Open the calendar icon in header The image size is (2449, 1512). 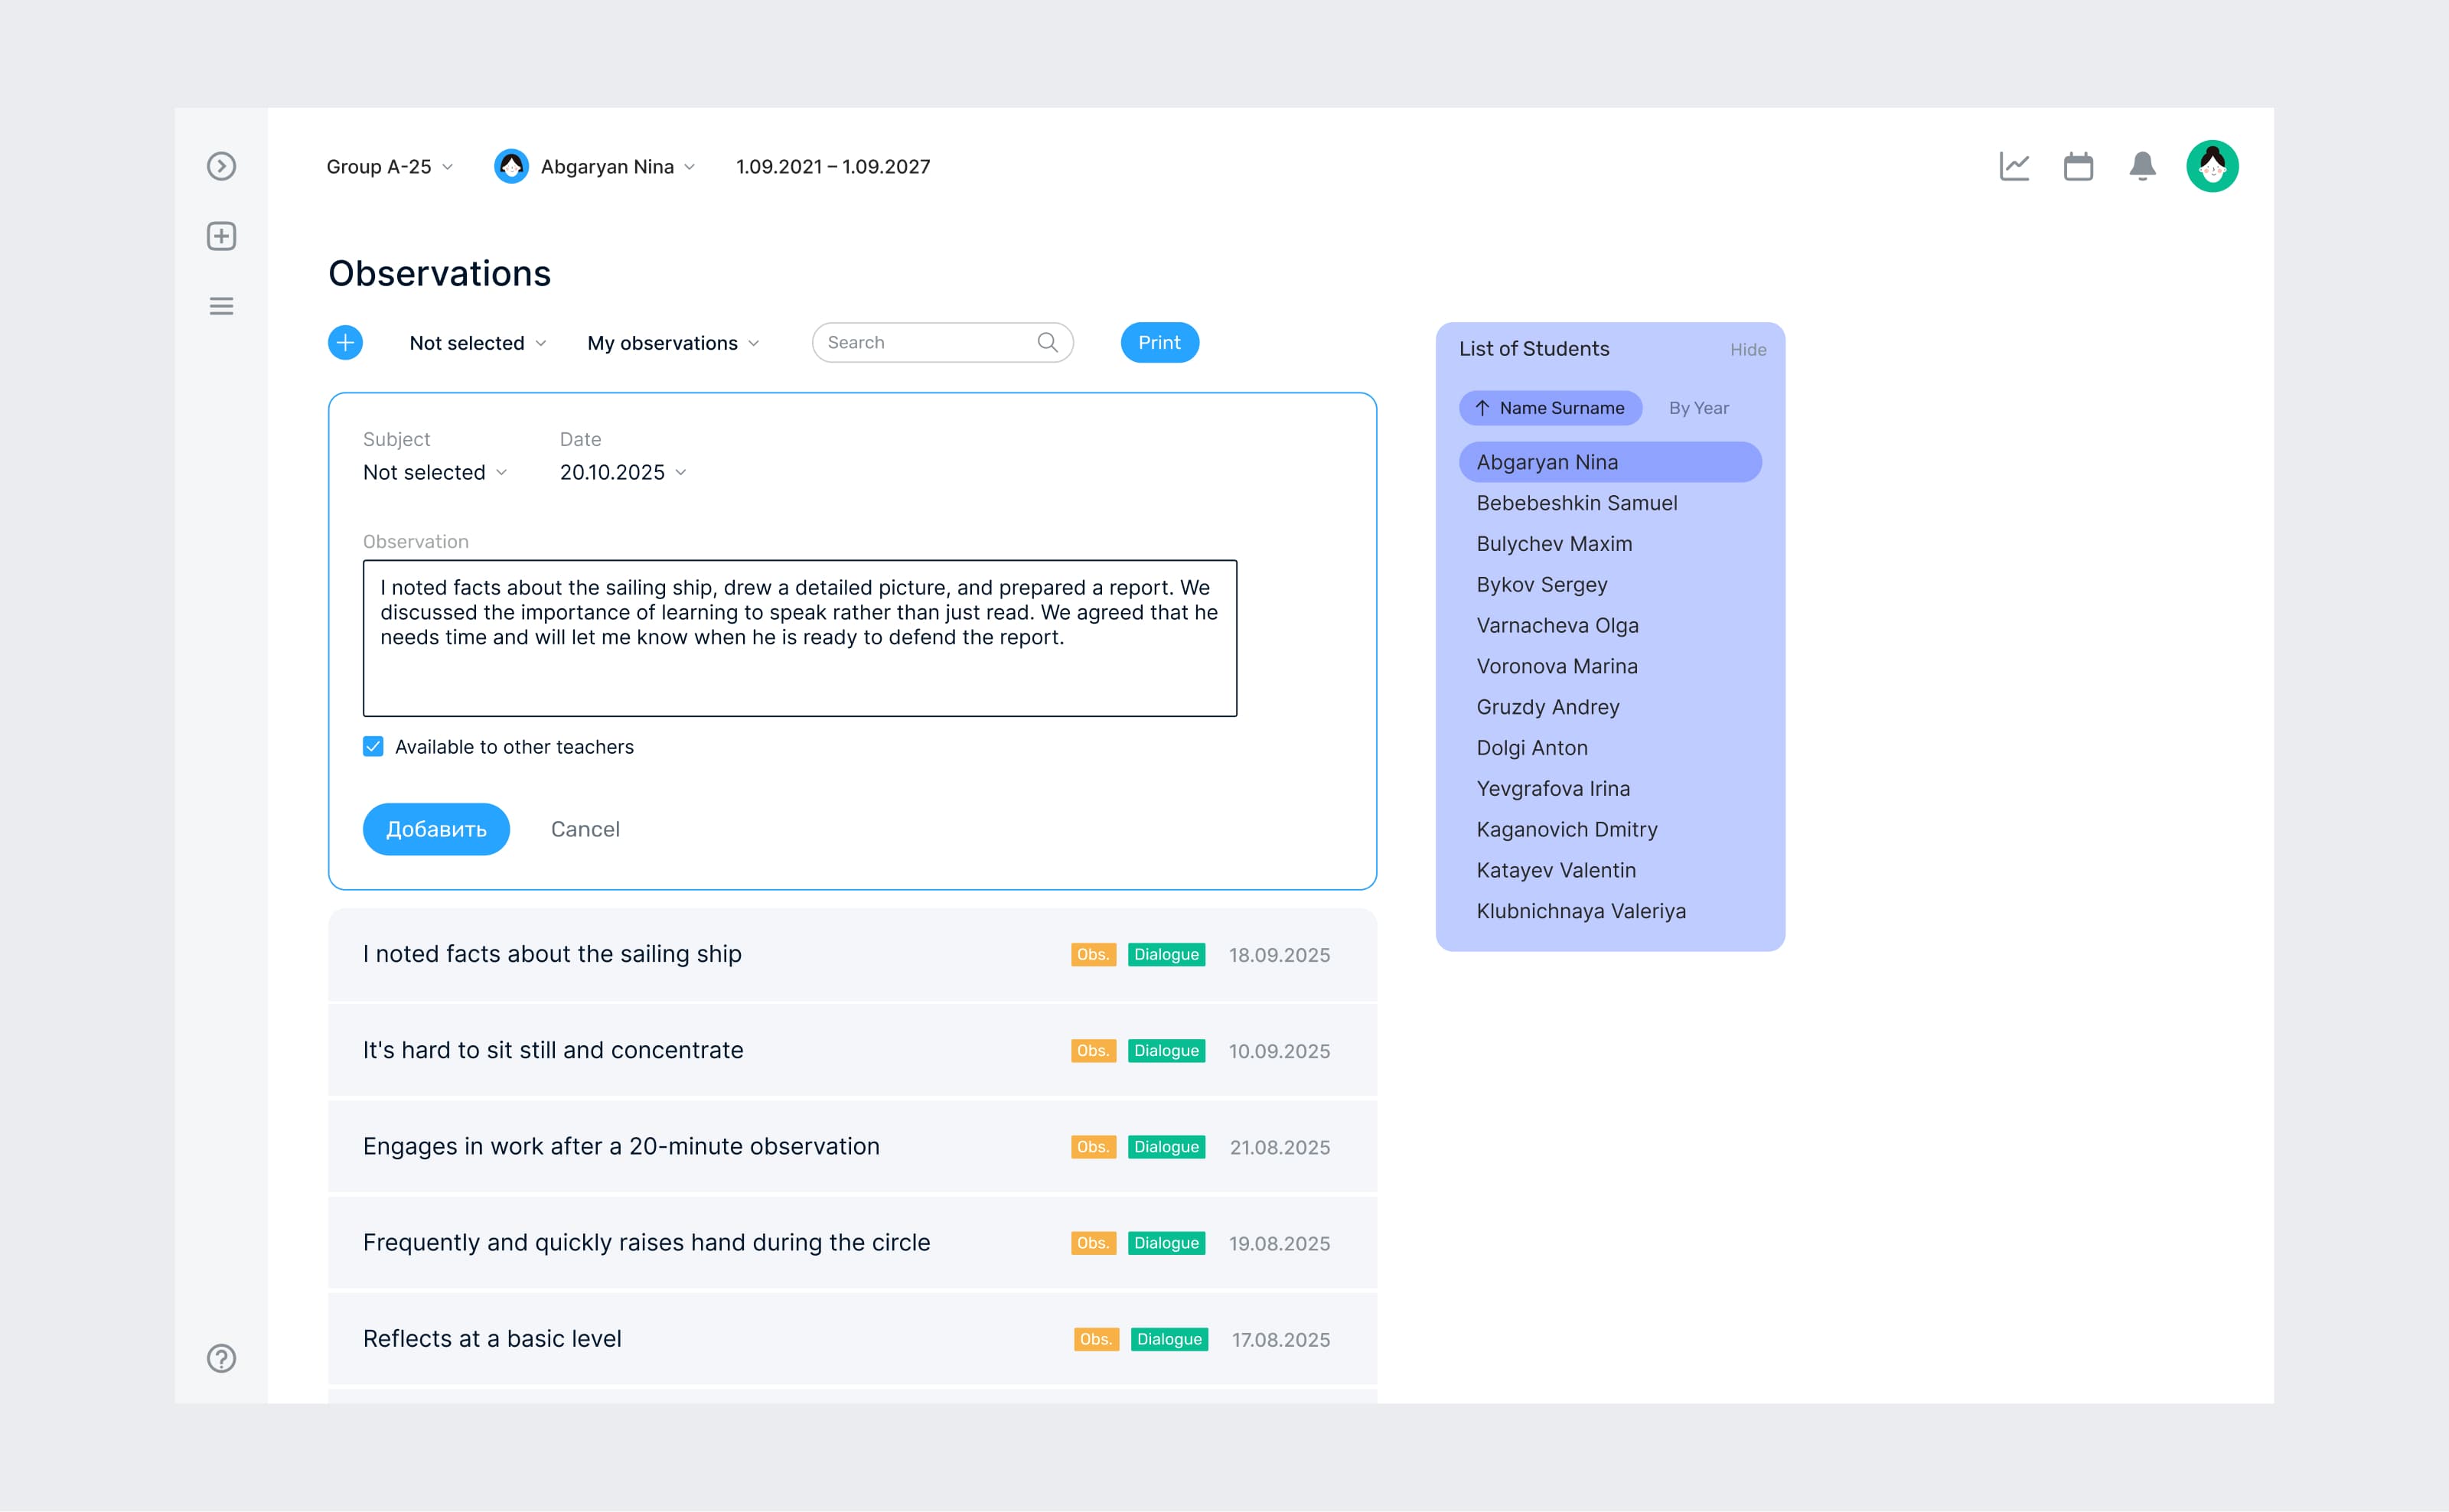point(2078,166)
